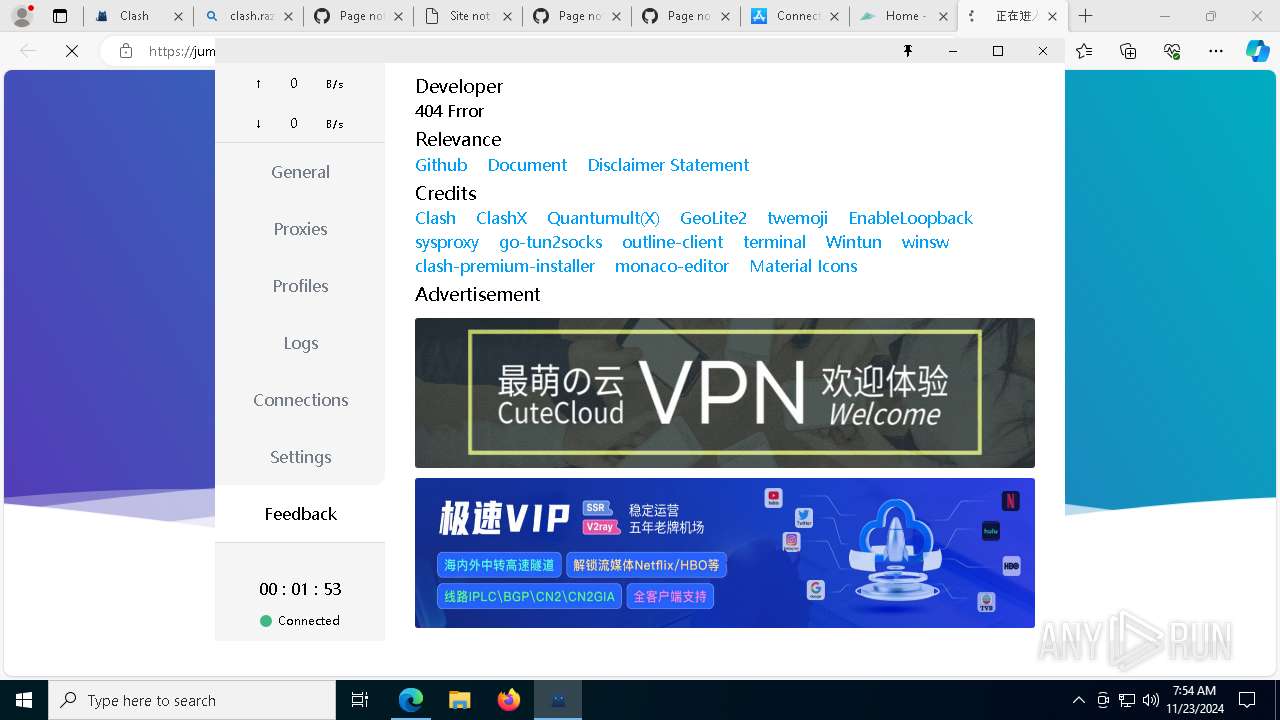The height and width of the screenshot is (720, 1280).
Task: View site information lock icon
Action: tap(126, 51)
